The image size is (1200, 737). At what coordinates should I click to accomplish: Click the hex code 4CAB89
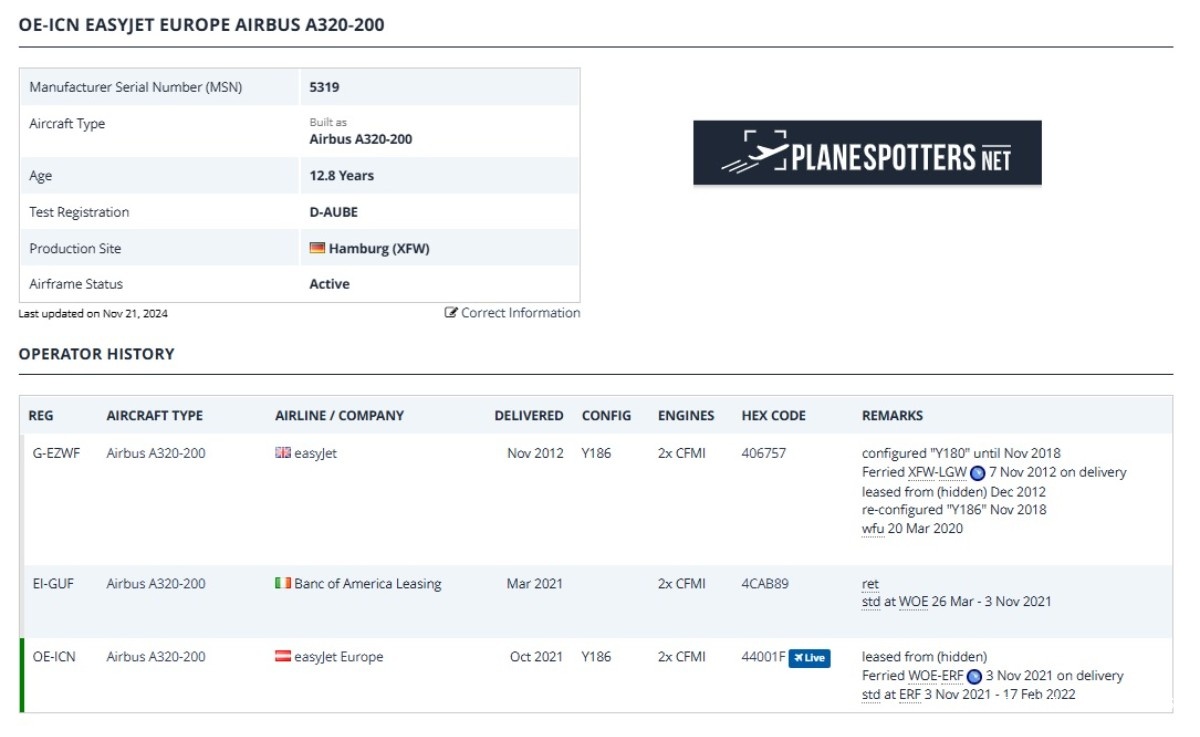point(764,583)
